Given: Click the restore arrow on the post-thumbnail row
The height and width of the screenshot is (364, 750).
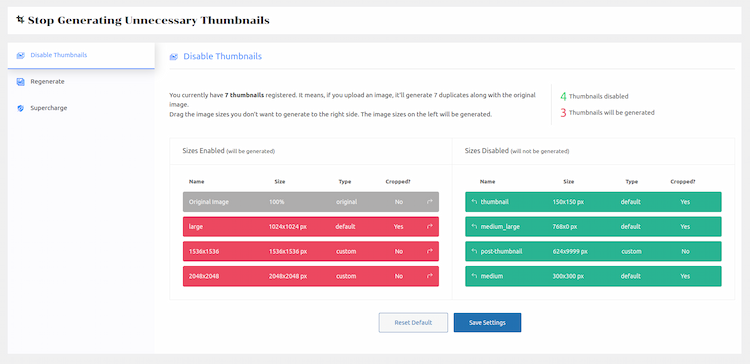Looking at the screenshot, I should 474,251.
